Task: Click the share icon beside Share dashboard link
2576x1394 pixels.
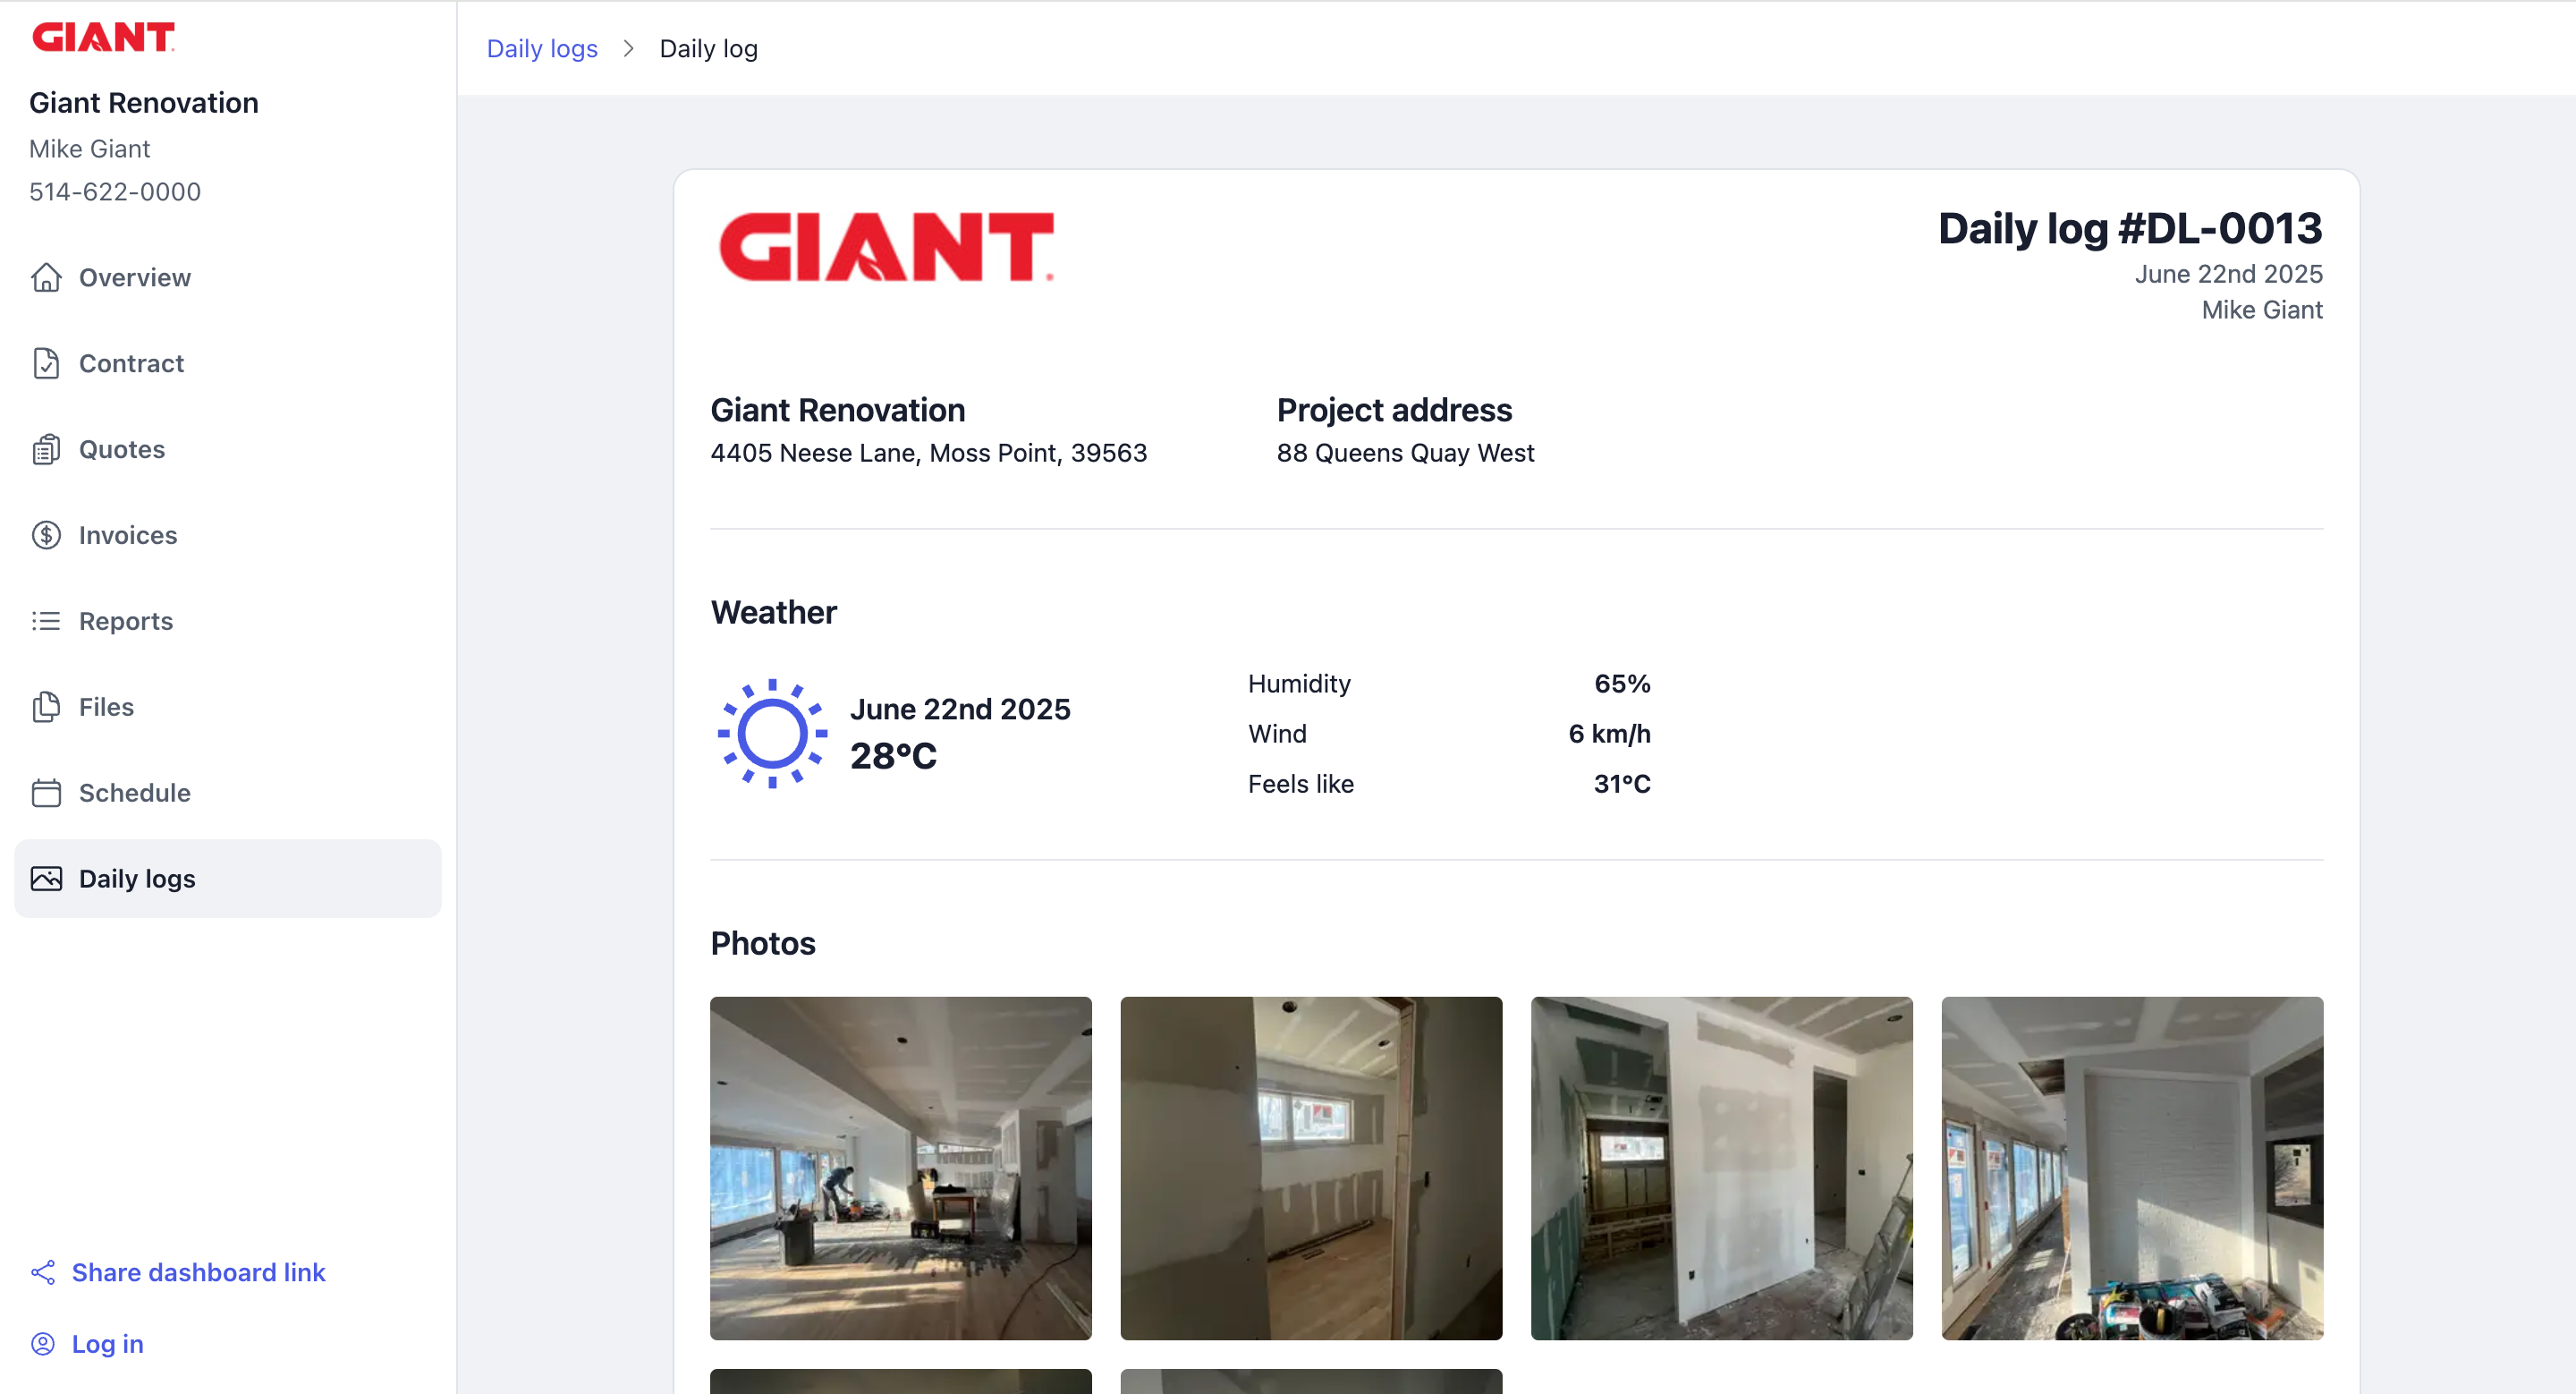Action: (43, 1272)
